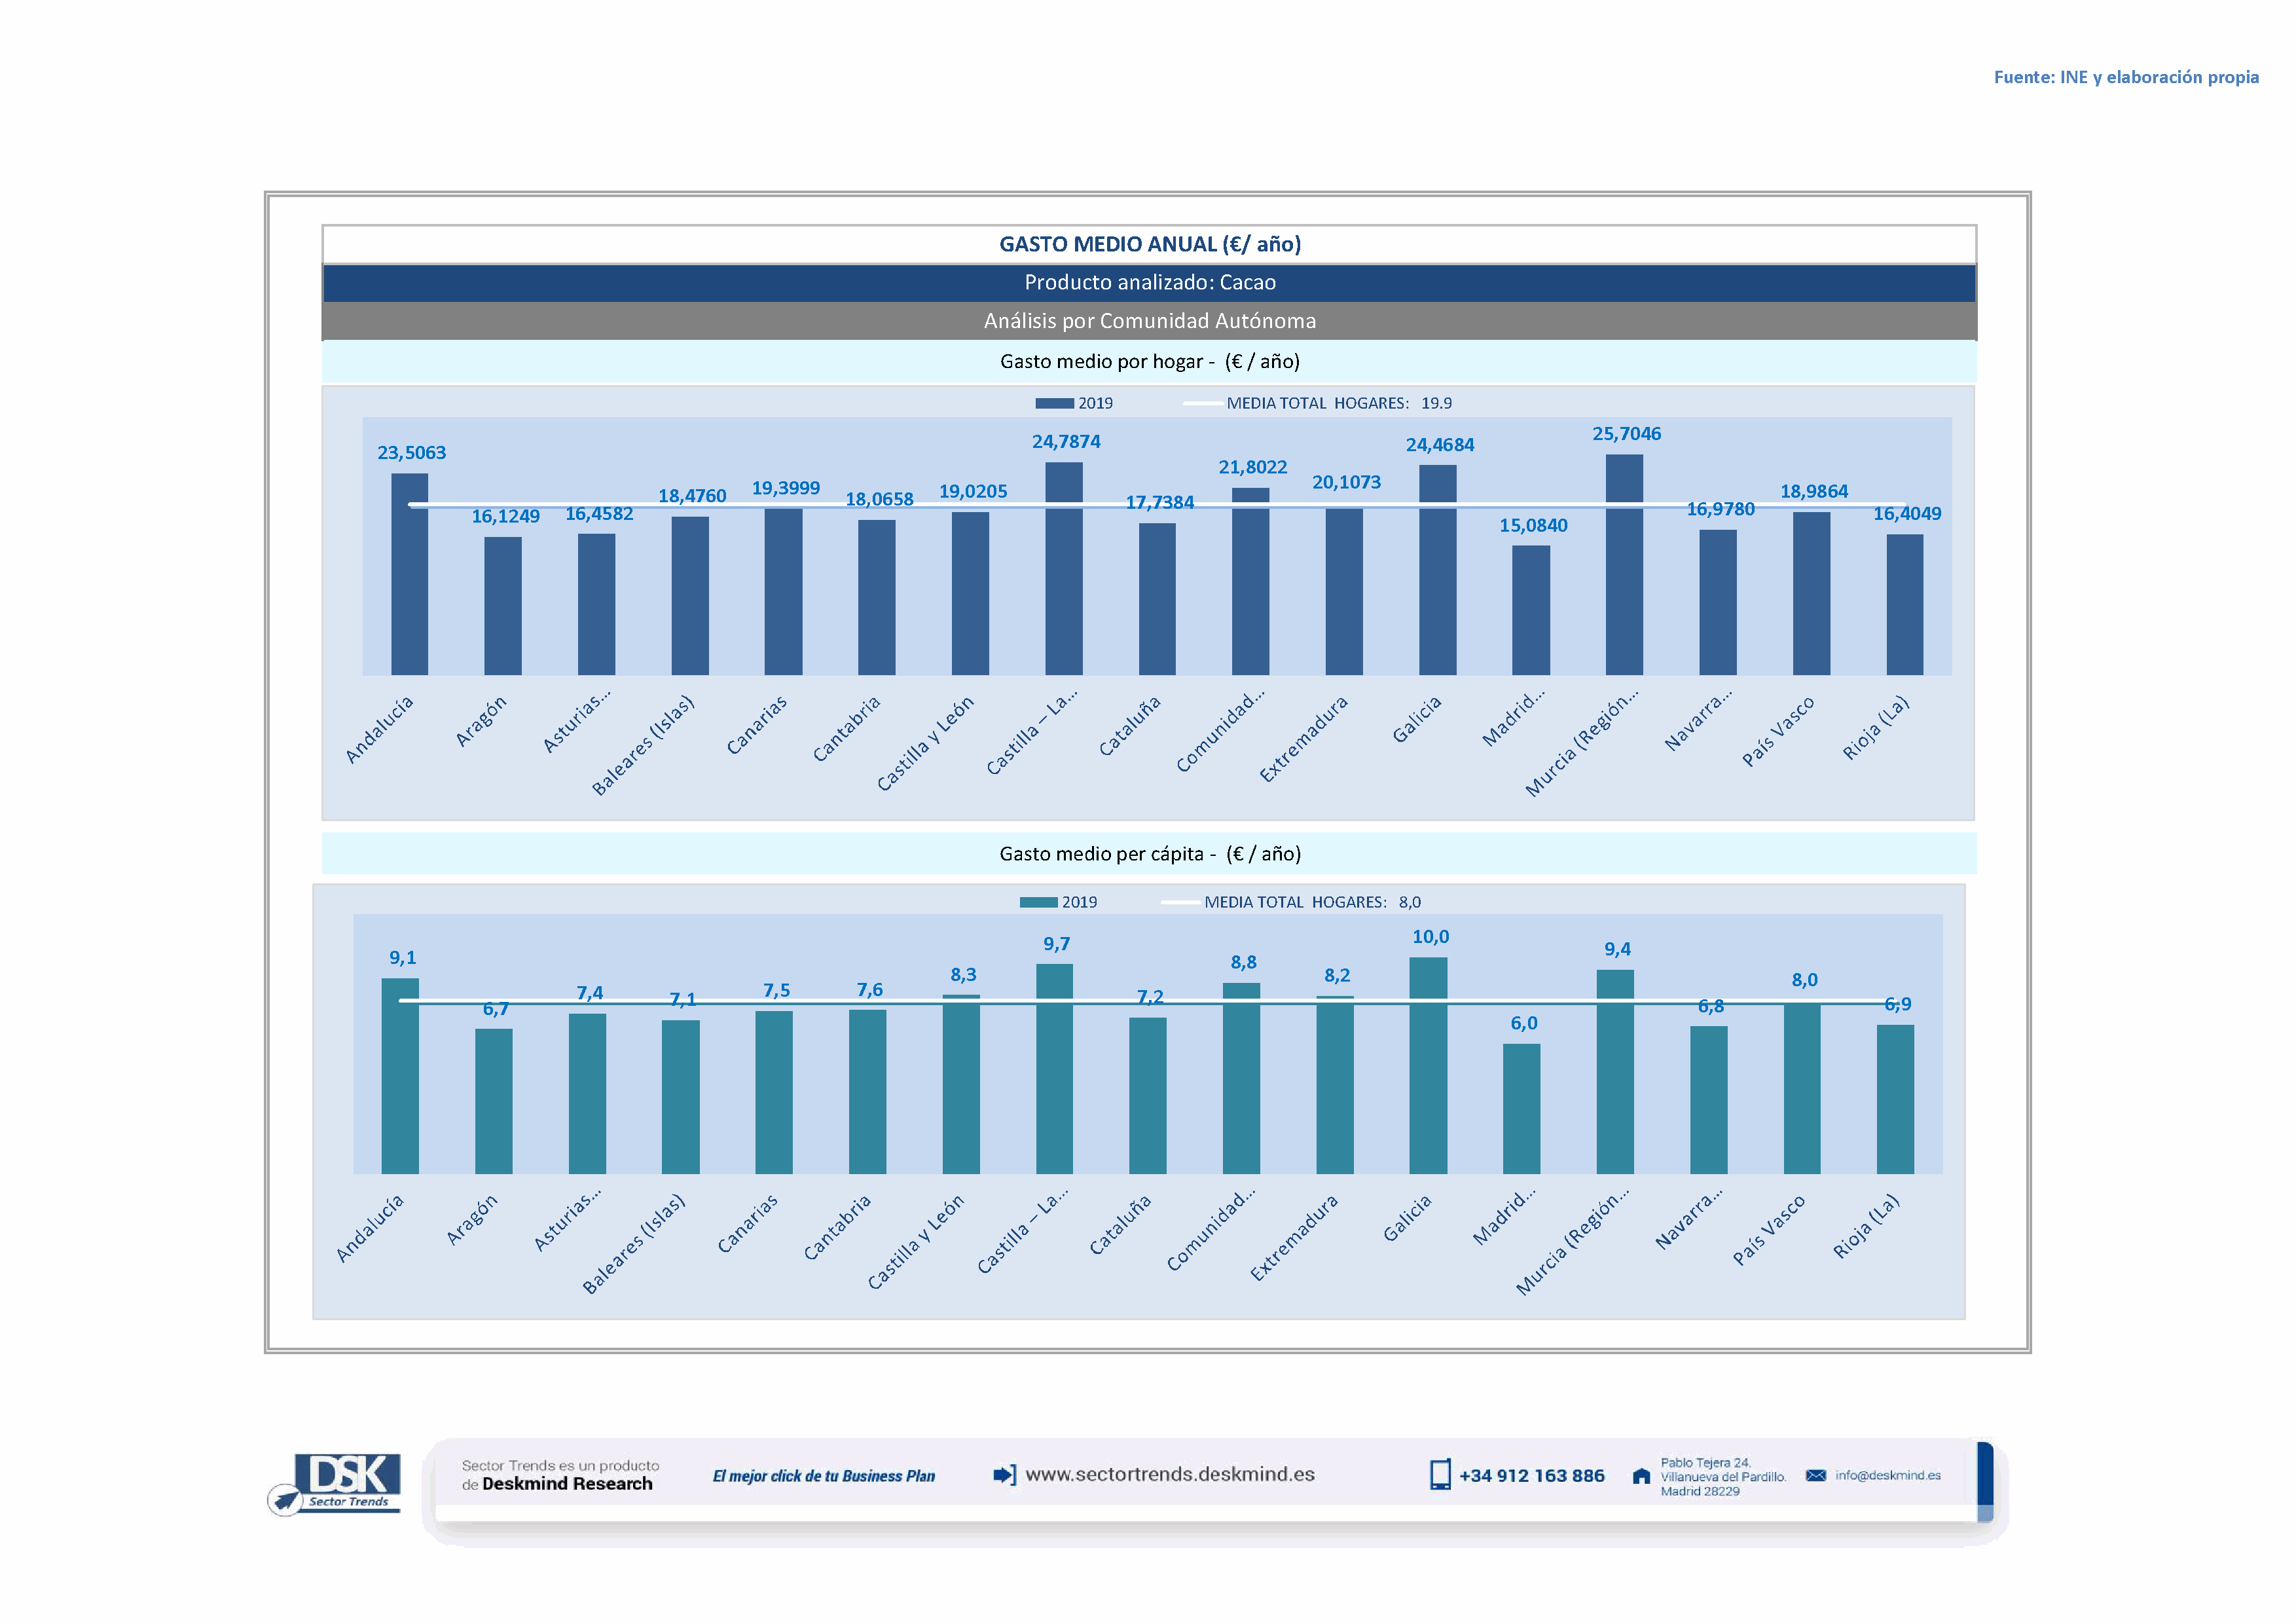
Task: Click the house address icon in footer
Action: click(x=1641, y=1476)
